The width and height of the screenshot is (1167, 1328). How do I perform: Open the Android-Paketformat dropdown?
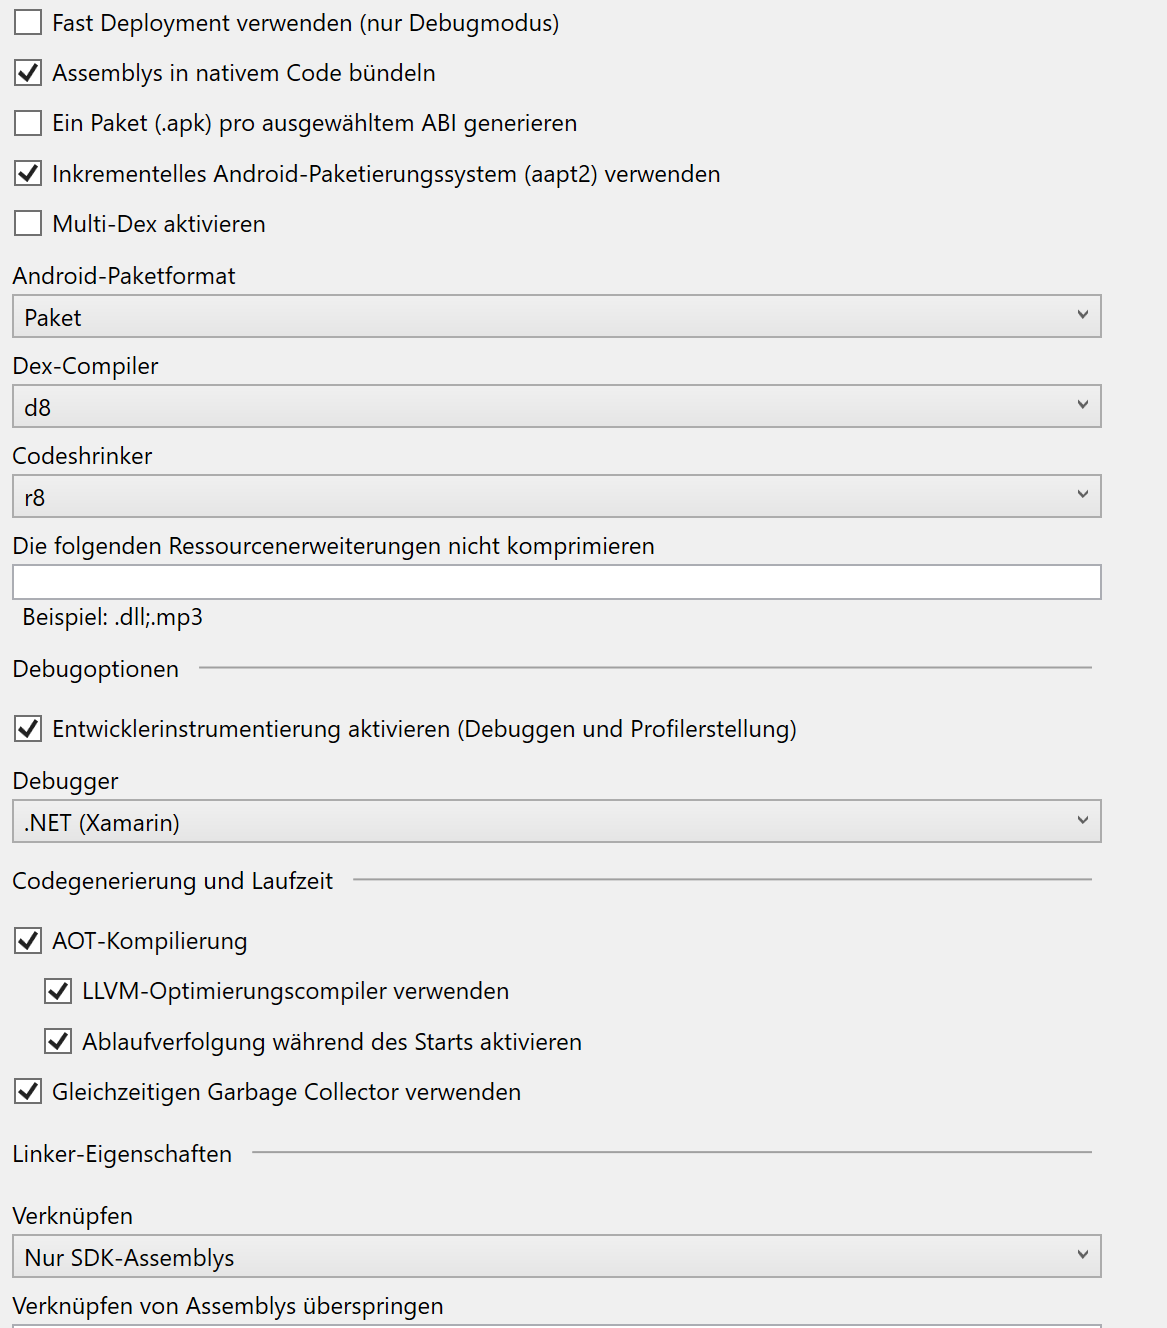pyautogui.click(x=556, y=316)
